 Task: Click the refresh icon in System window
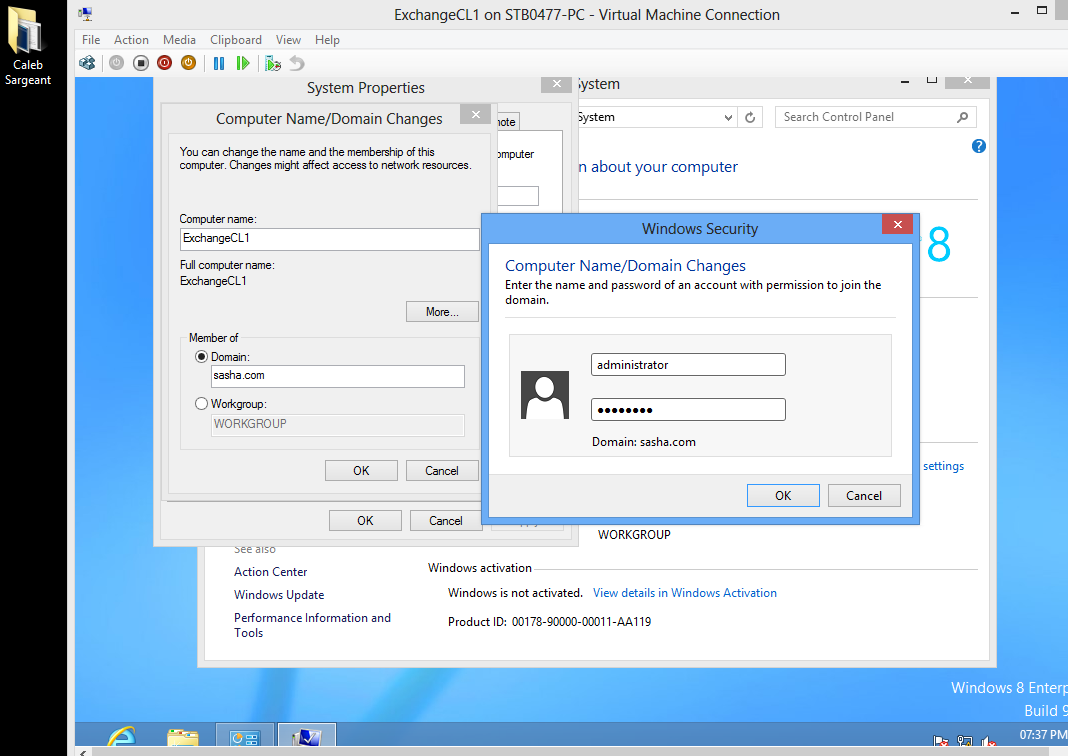coord(750,117)
